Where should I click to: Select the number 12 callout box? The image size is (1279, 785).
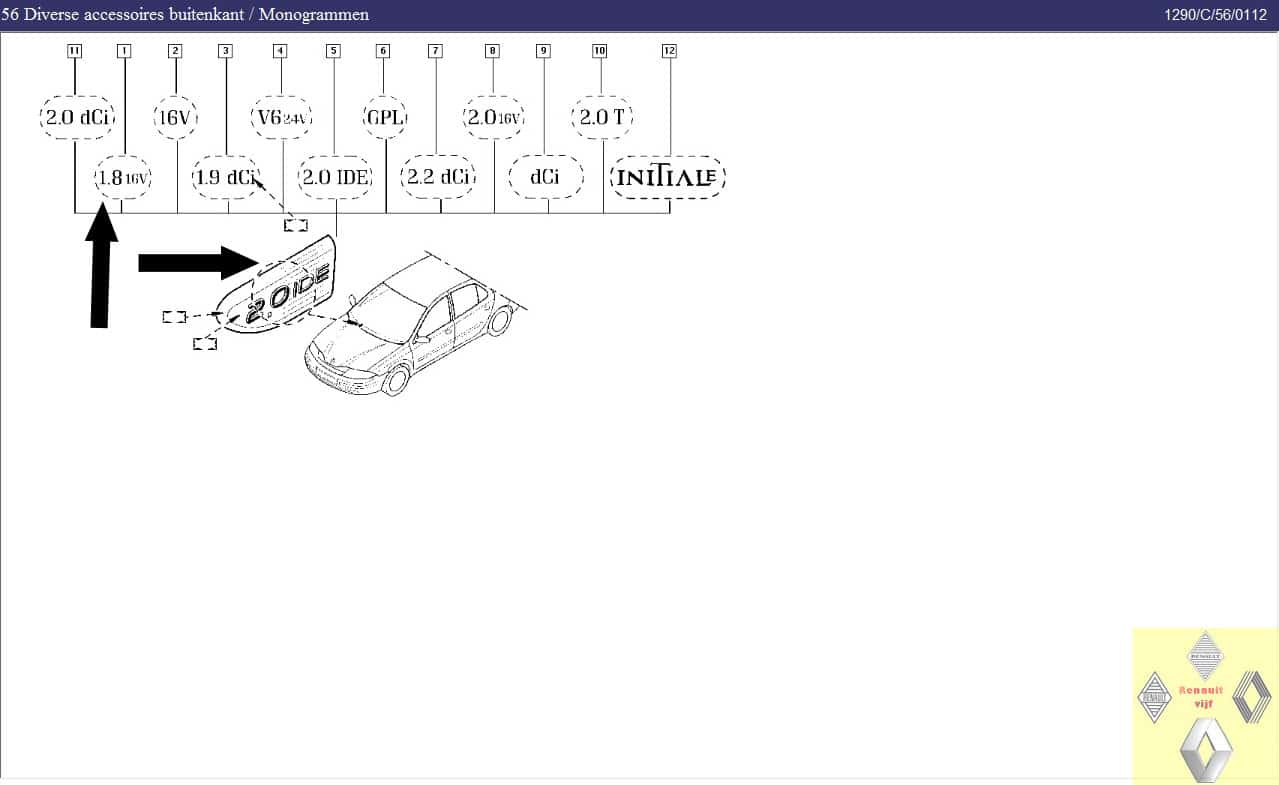click(669, 51)
